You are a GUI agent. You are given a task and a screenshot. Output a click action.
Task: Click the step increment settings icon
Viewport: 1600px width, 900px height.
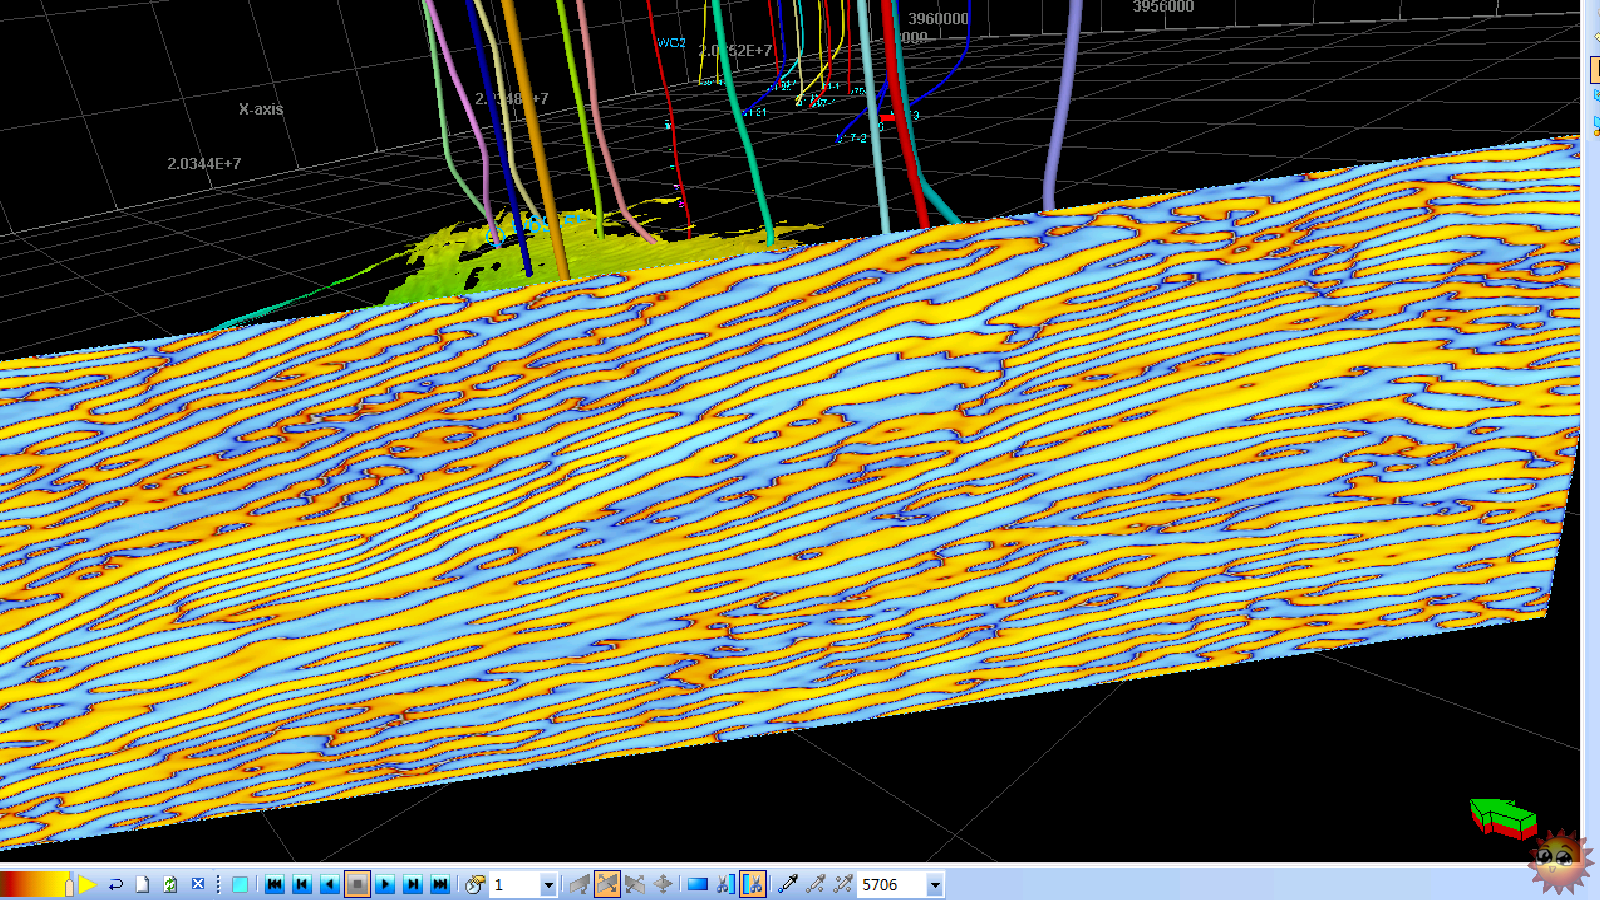pyautogui.click(x=475, y=884)
